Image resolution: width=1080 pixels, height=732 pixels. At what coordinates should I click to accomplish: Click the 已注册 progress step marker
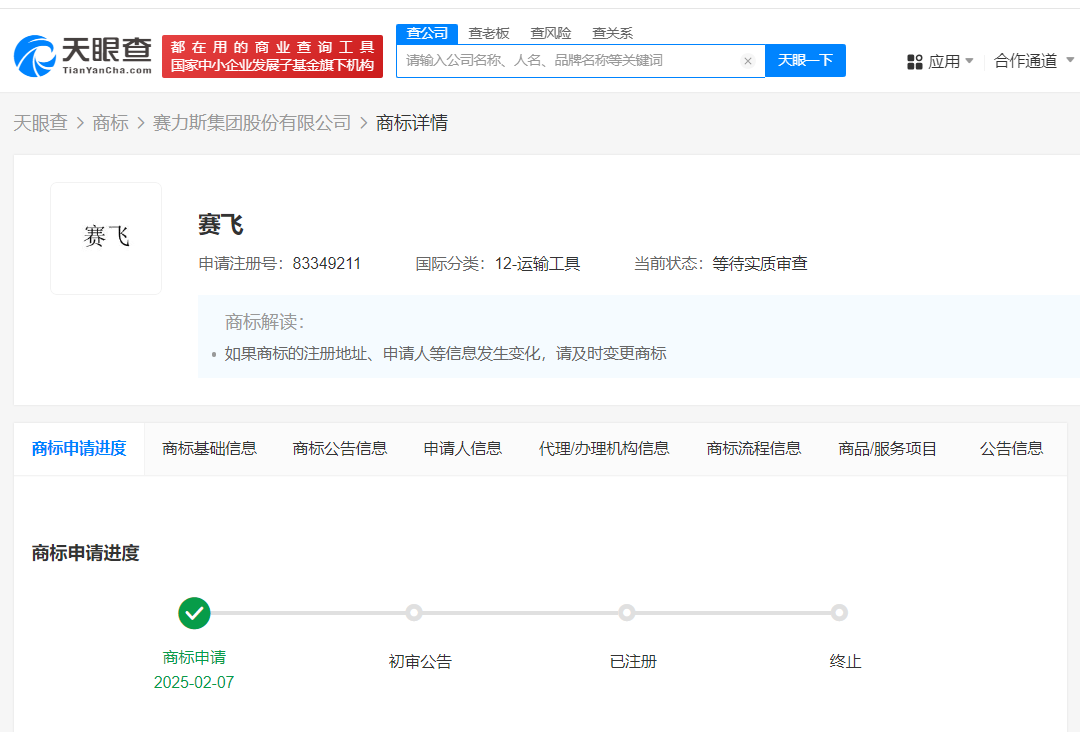[x=627, y=613]
